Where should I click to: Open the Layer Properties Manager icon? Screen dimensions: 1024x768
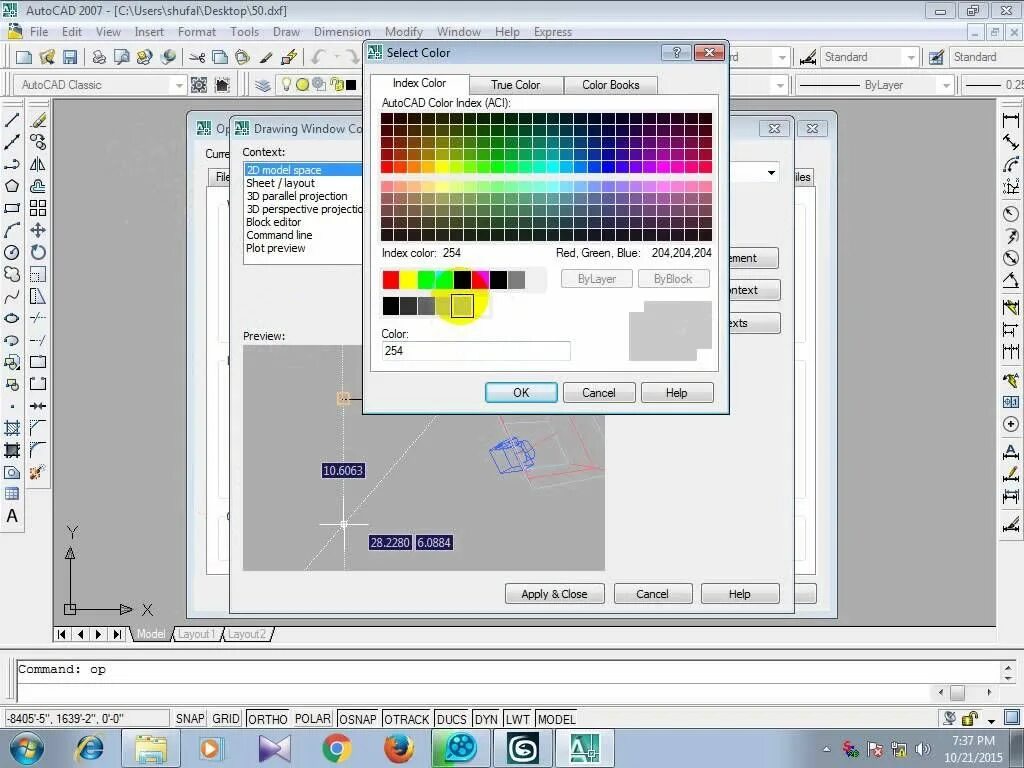tap(263, 85)
